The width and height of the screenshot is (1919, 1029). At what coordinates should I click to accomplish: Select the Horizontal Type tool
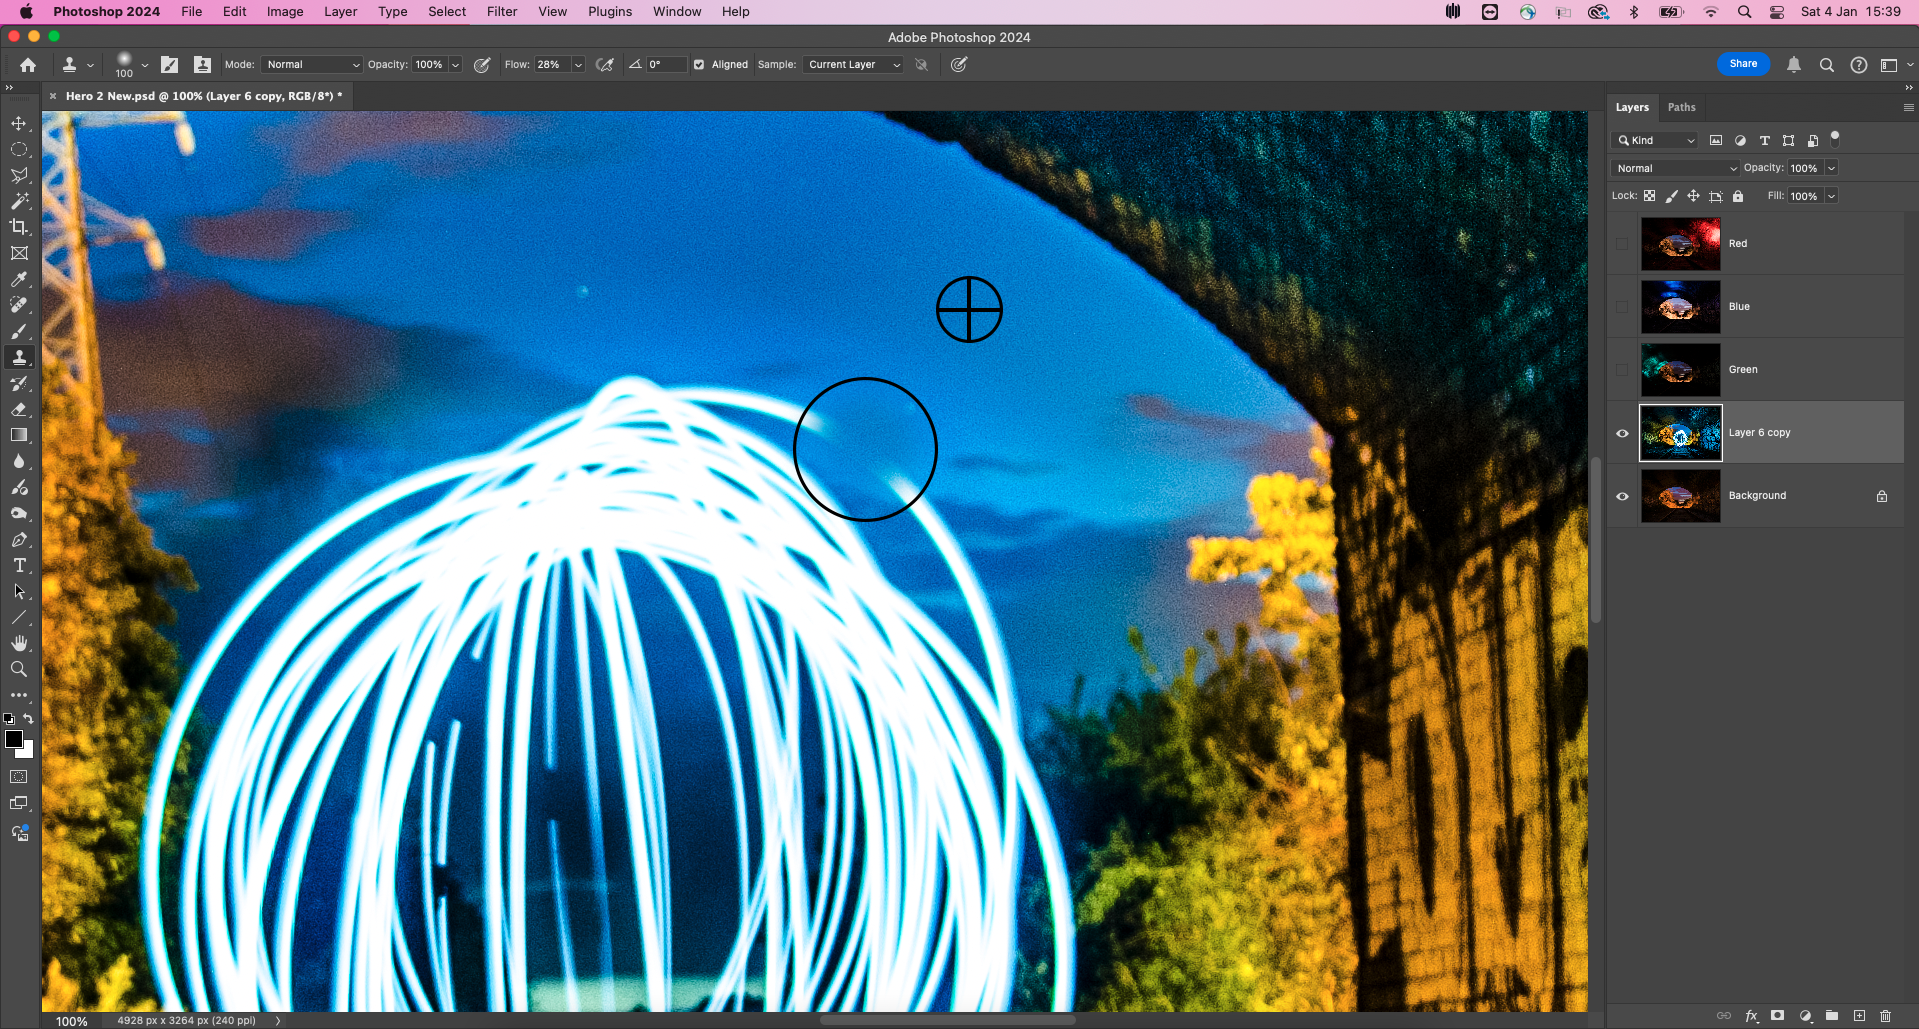[19, 565]
